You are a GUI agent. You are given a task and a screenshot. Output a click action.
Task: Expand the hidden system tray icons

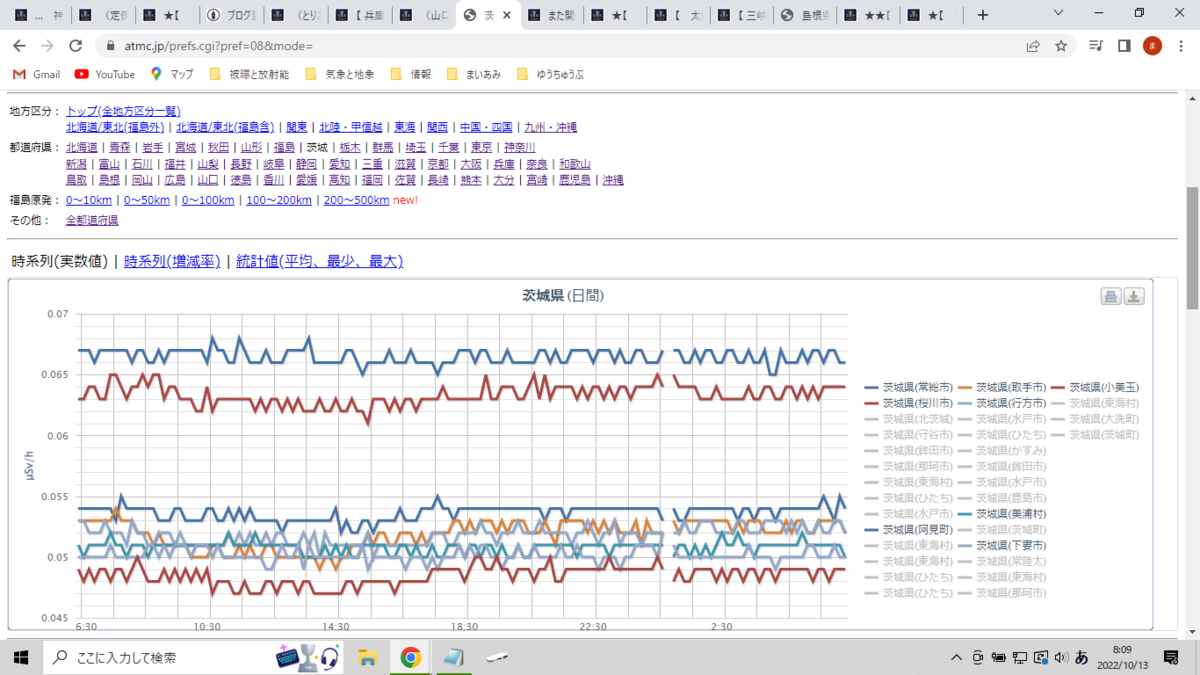957,657
